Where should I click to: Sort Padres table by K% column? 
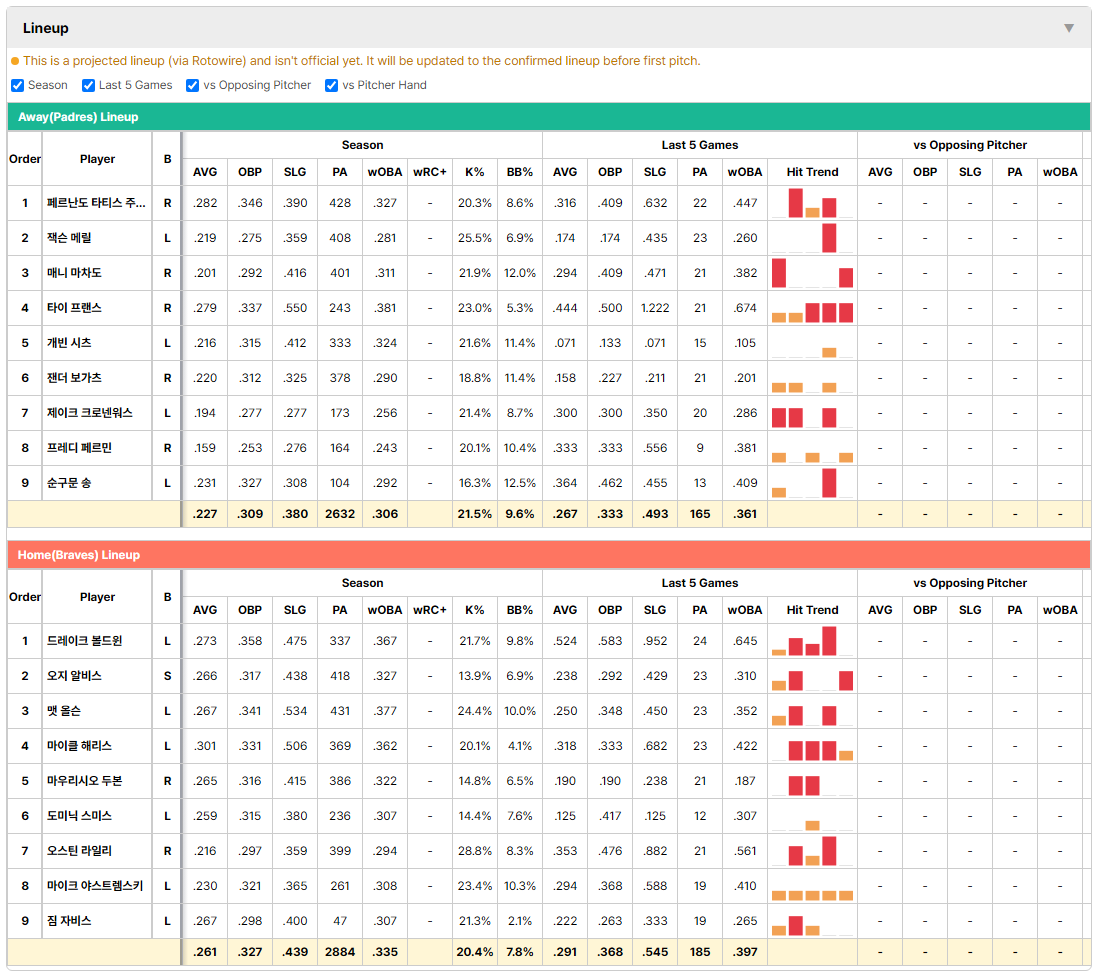pyautogui.click(x=475, y=172)
